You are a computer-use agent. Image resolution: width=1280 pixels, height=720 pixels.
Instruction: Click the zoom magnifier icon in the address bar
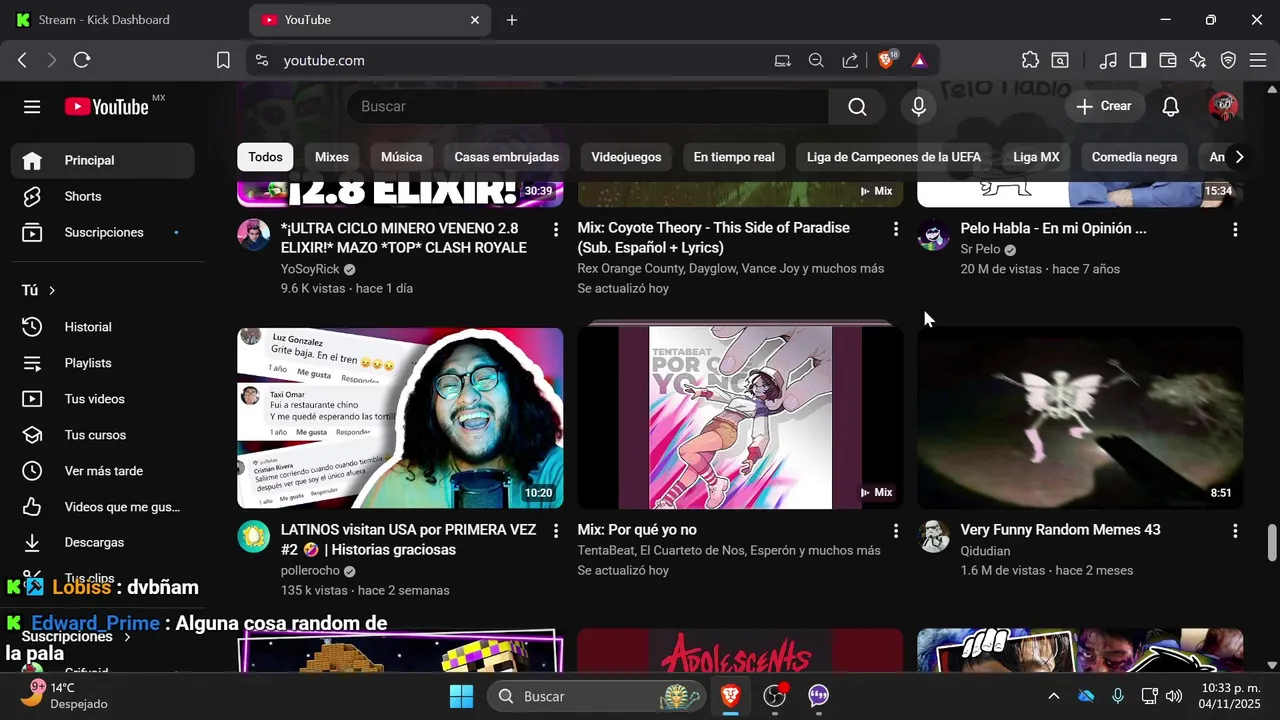816,60
